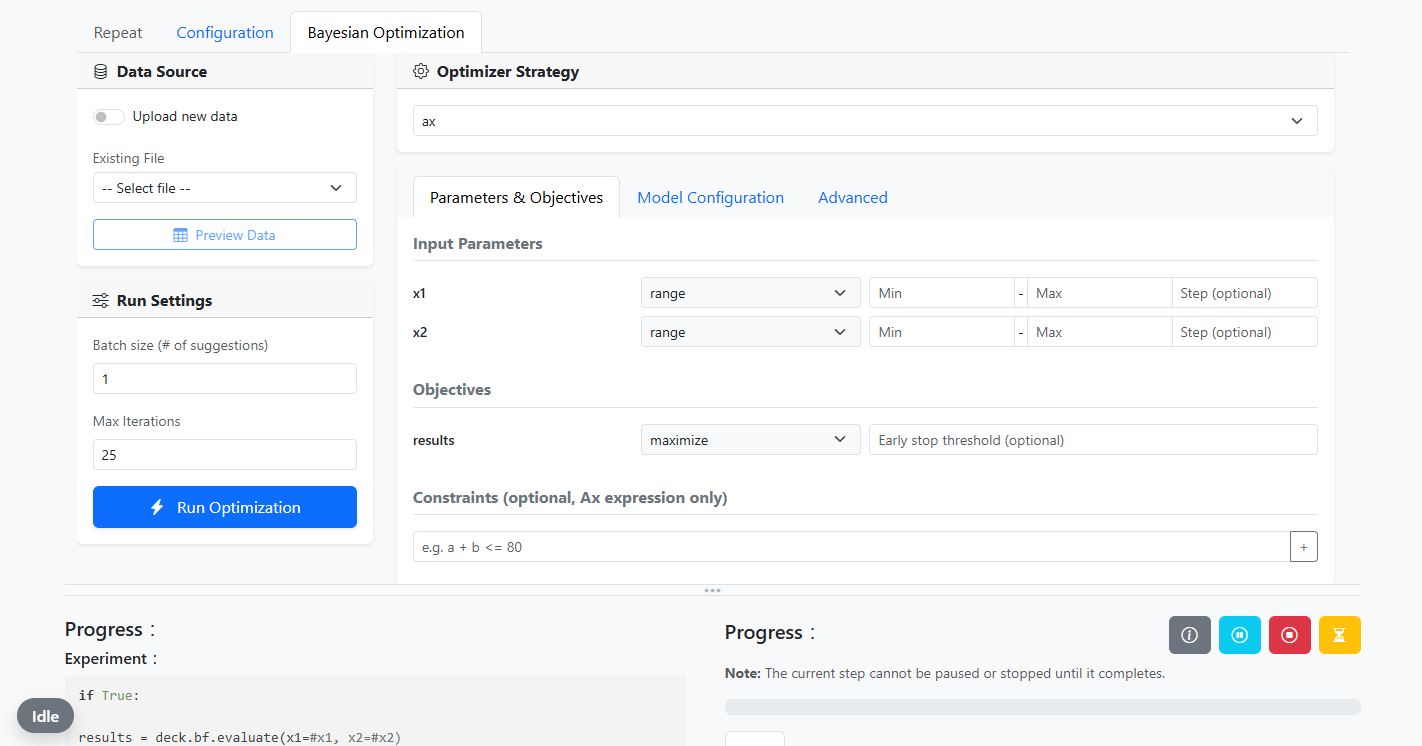Click the gray info icon button
The width and height of the screenshot is (1422, 746).
[1189, 635]
